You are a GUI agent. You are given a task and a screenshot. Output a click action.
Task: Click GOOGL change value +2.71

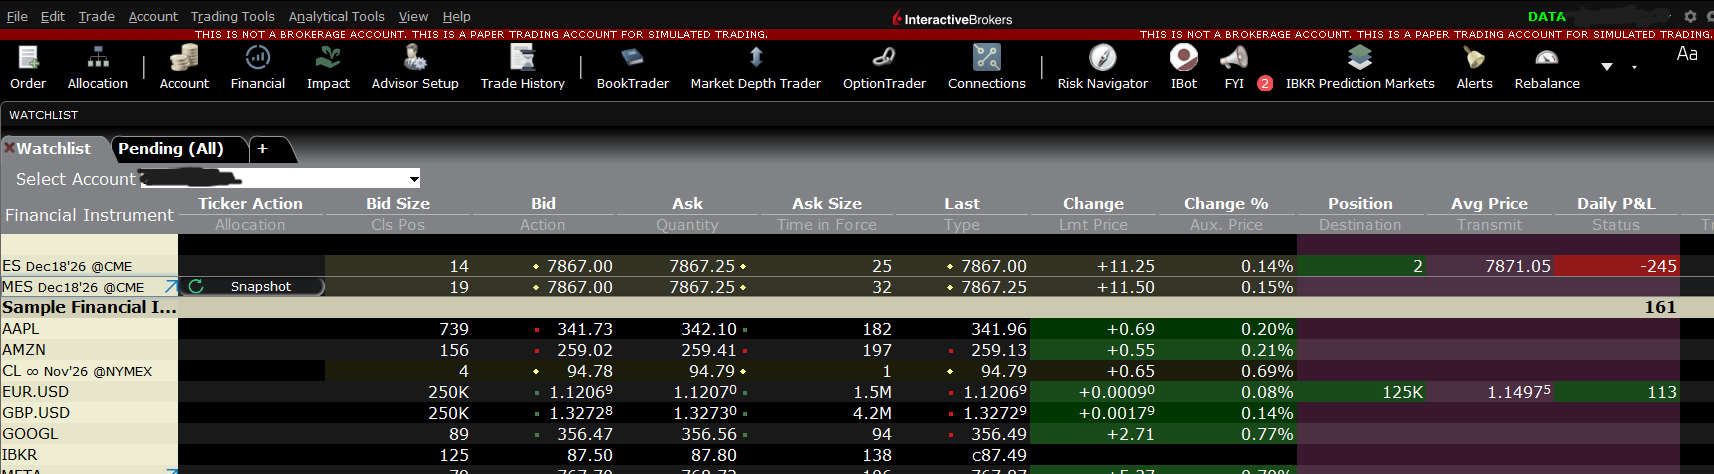pyautogui.click(x=1129, y=434)
